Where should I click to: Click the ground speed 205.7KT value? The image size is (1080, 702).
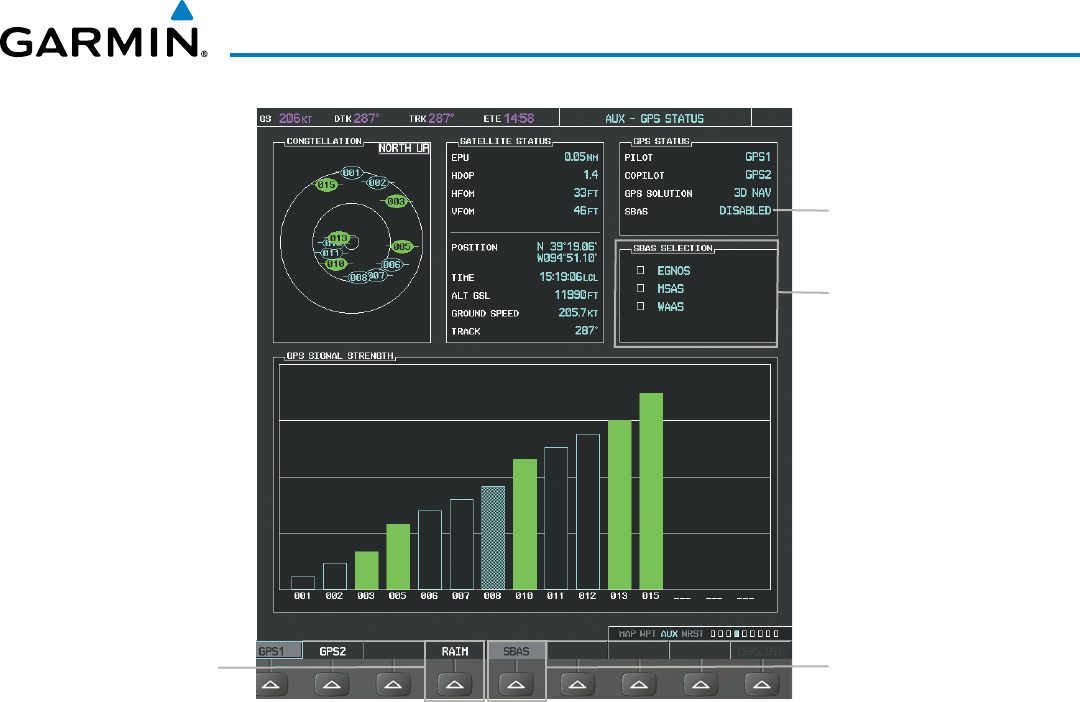tap(578, 313)
